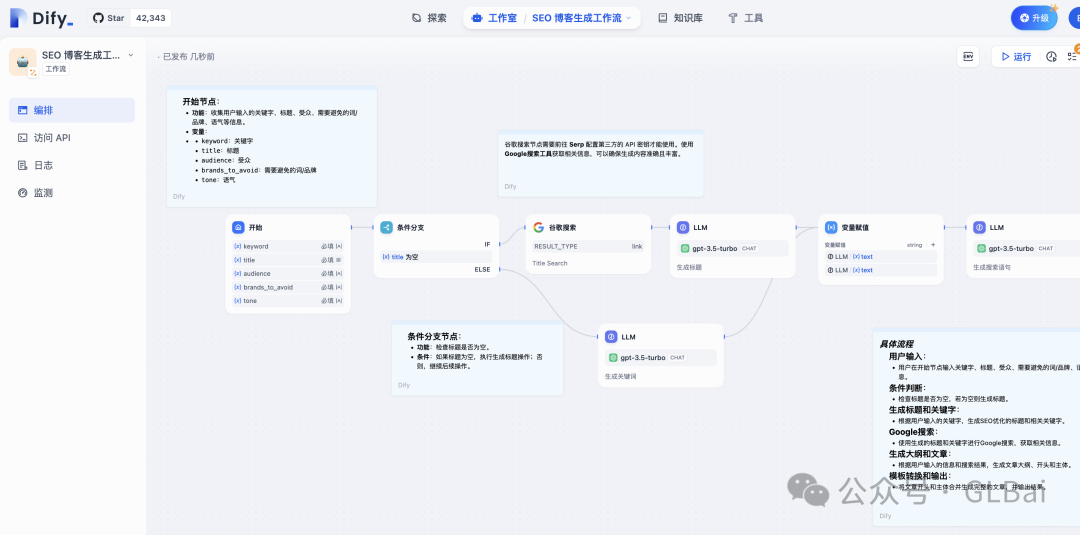Click the 谷歌搜索 Google icon
Screen dimensions: 1080x535
[x=538, y=227]
